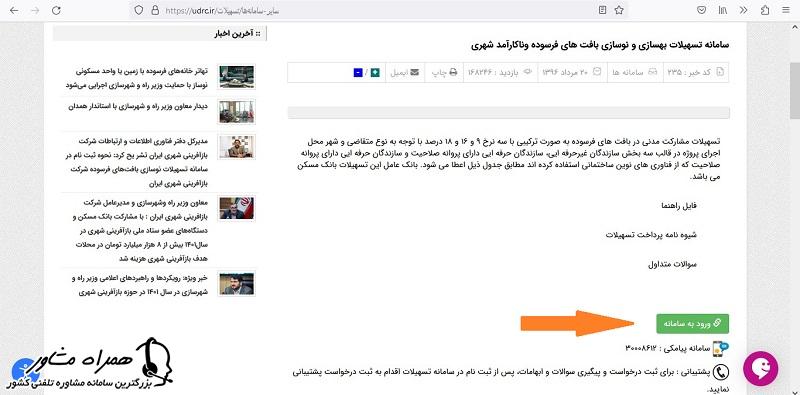Decrease font size with blue minus icon
Viewport: 800px width, 395px height.
[x=358, y=72]
